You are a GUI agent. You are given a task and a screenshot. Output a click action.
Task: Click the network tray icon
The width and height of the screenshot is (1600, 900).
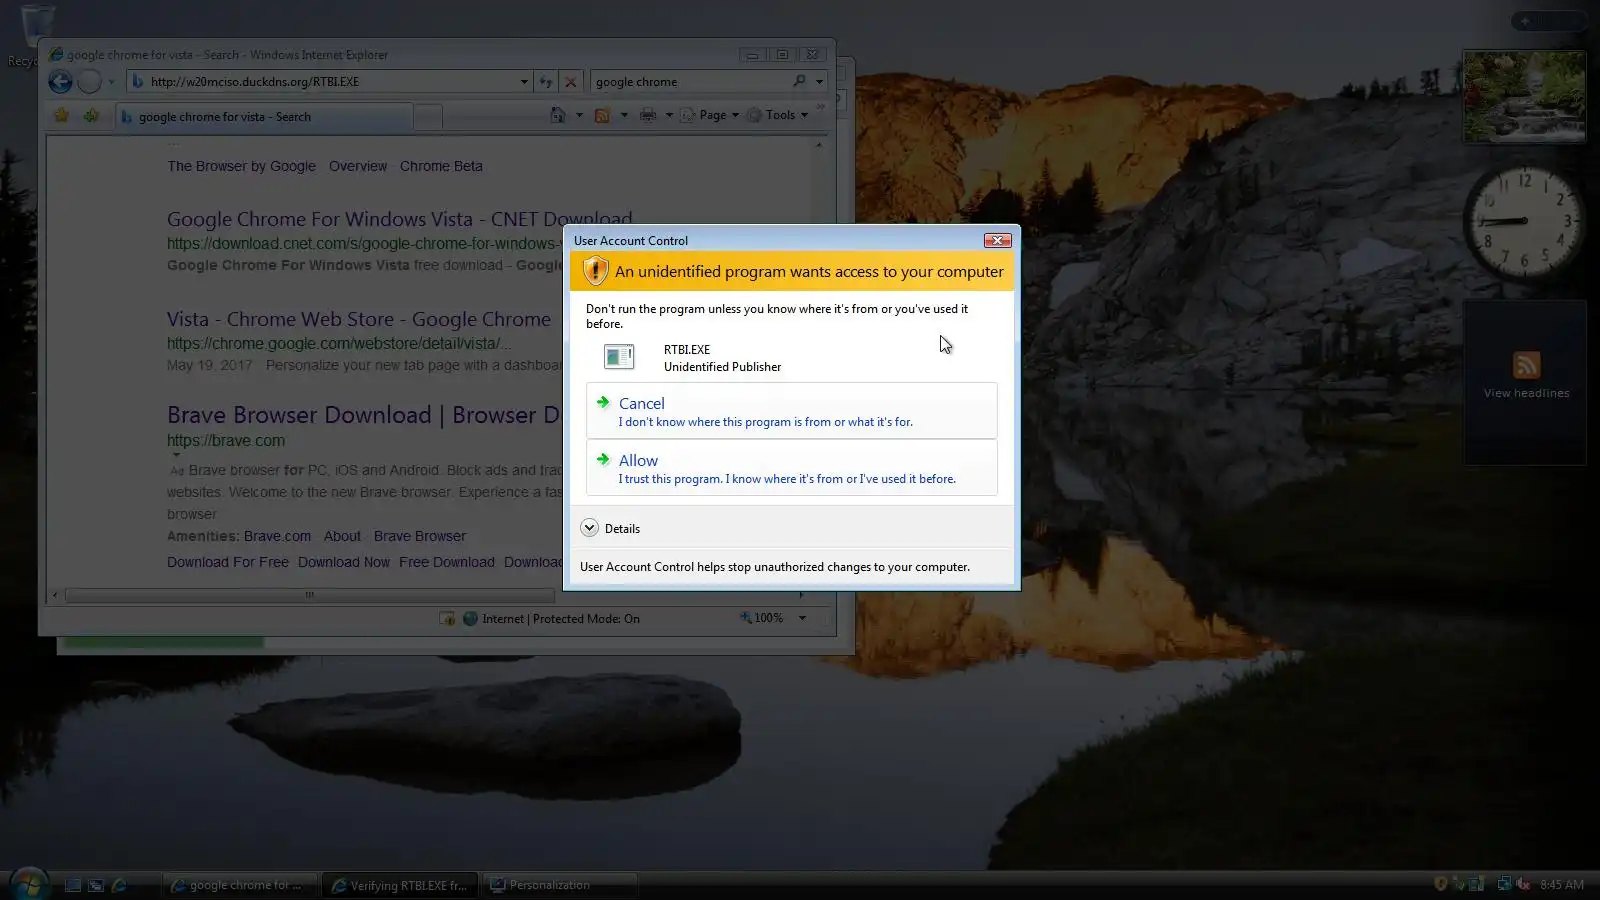[1503, 884]
